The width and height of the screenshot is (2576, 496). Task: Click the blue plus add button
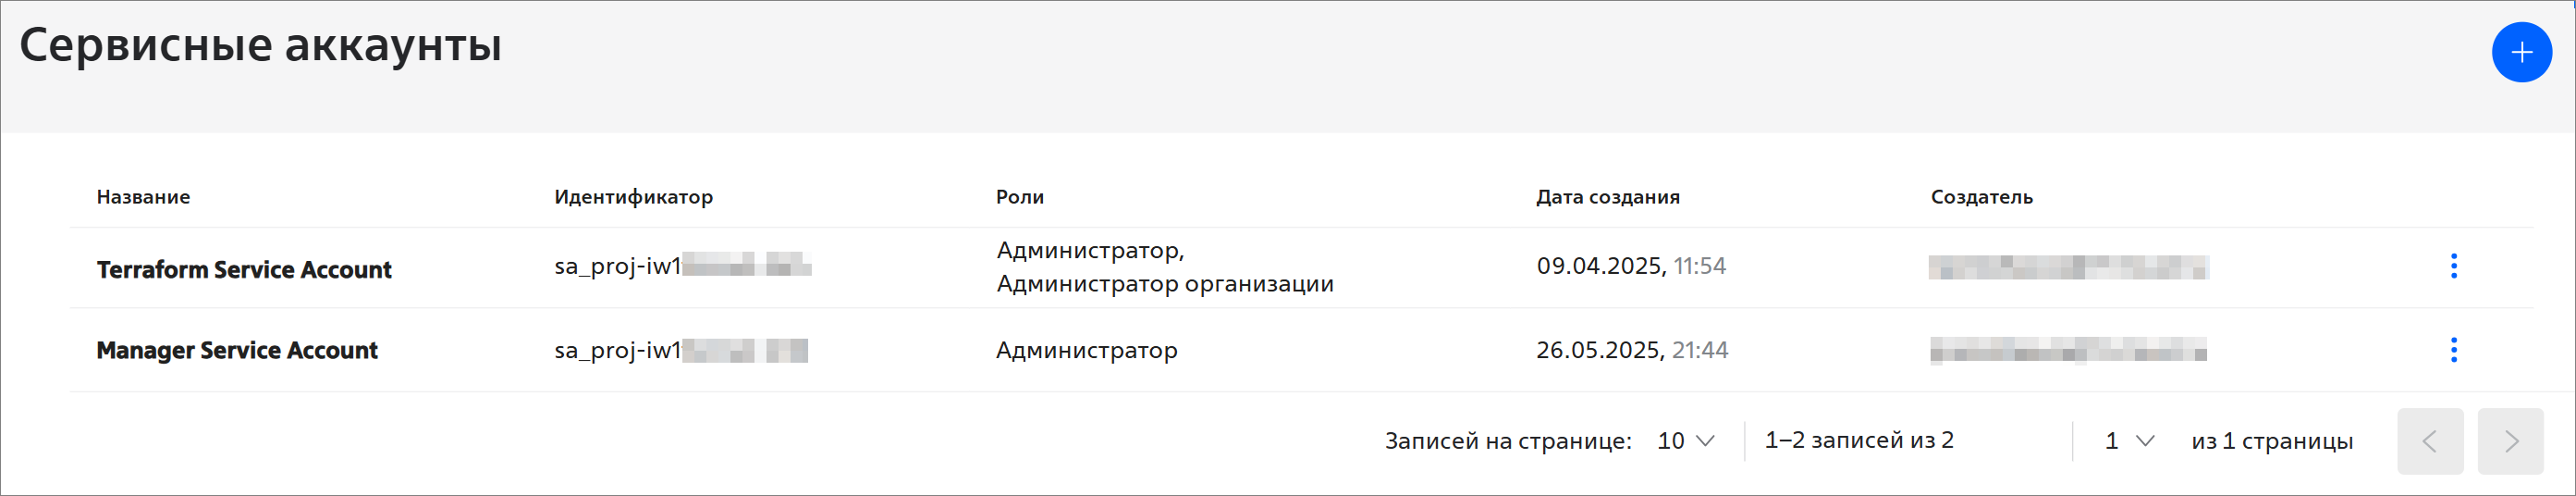click(x=2521, y=52)
